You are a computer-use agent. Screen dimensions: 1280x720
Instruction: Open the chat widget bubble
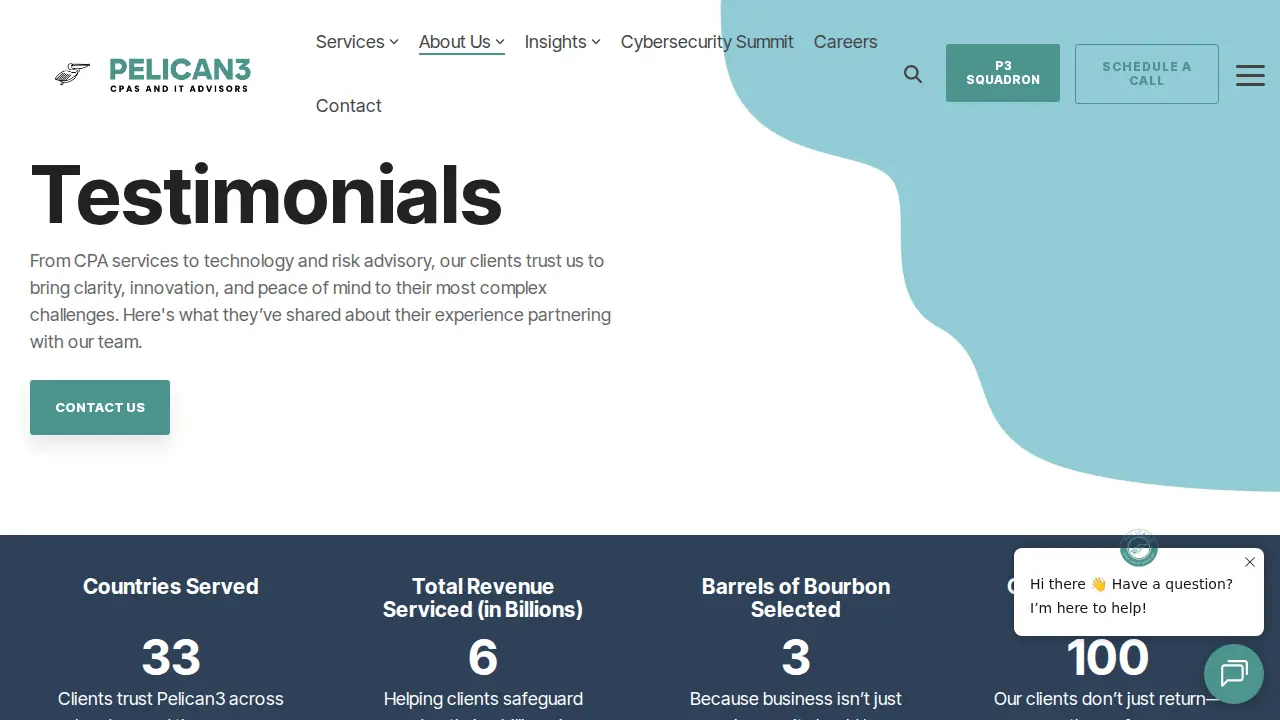(x=1234, y=674)
